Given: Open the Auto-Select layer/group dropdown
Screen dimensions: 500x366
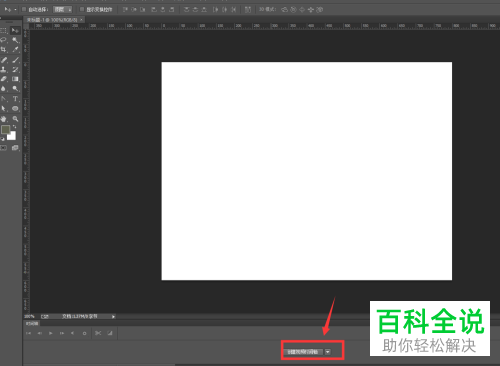Looking at the screenshot, I should pyautogui.click(x=63, y=10).
